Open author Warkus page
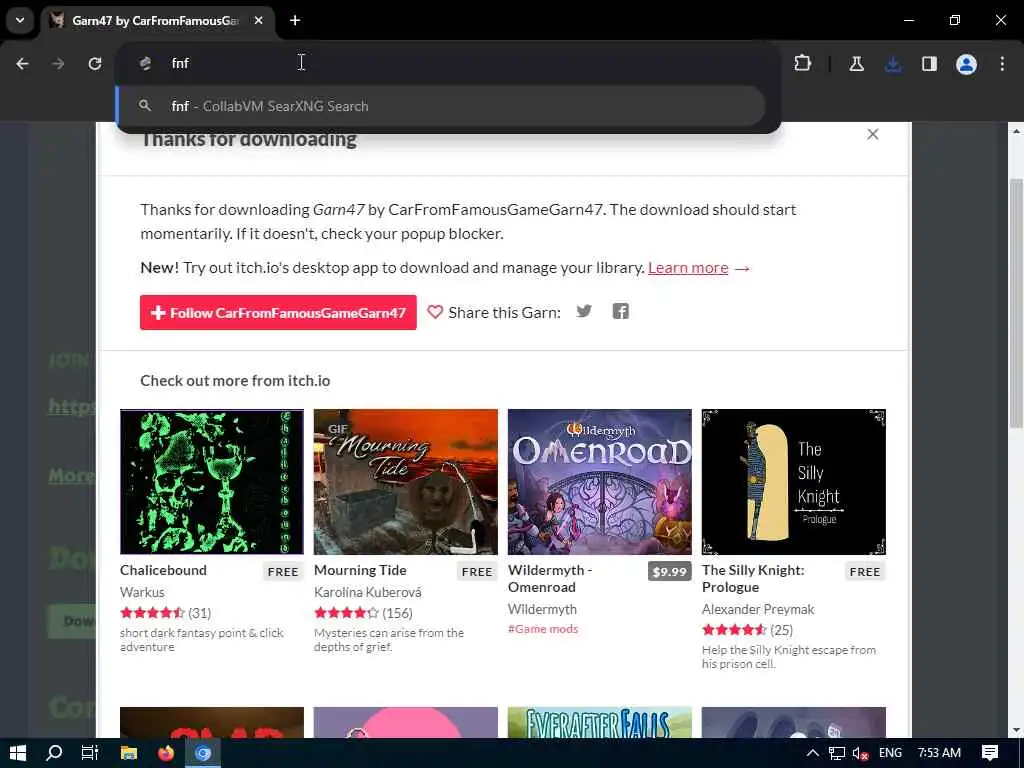 (x=142, y=592)
